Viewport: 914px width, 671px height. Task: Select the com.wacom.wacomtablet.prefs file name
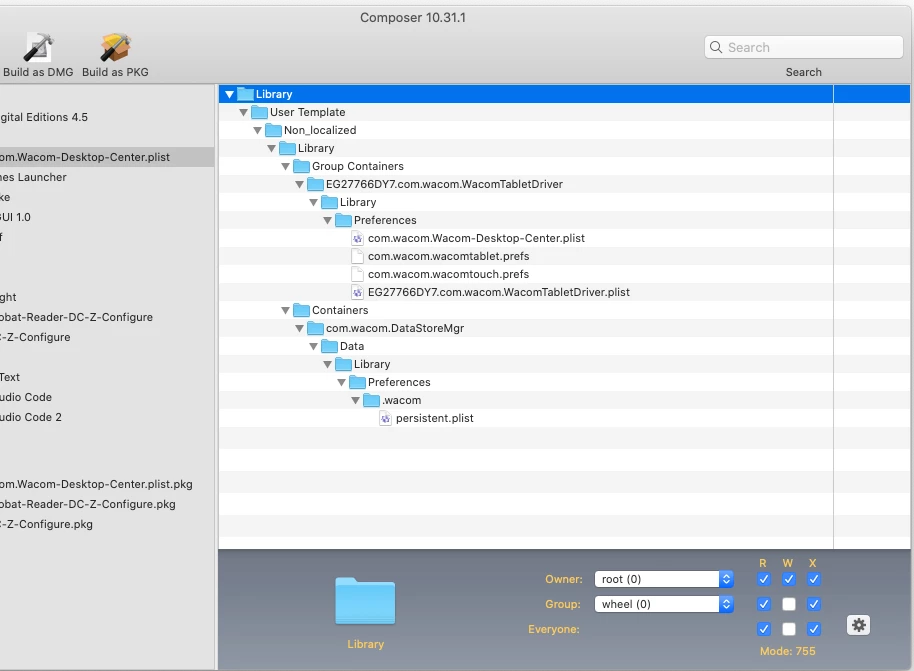pos(448,256)
